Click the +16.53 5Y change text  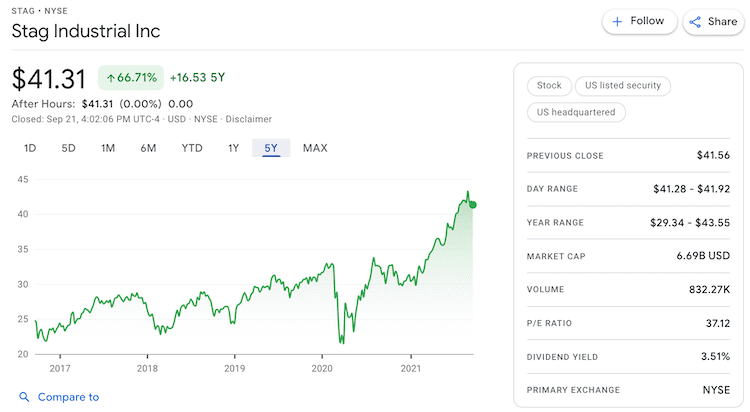coord(197,78)
